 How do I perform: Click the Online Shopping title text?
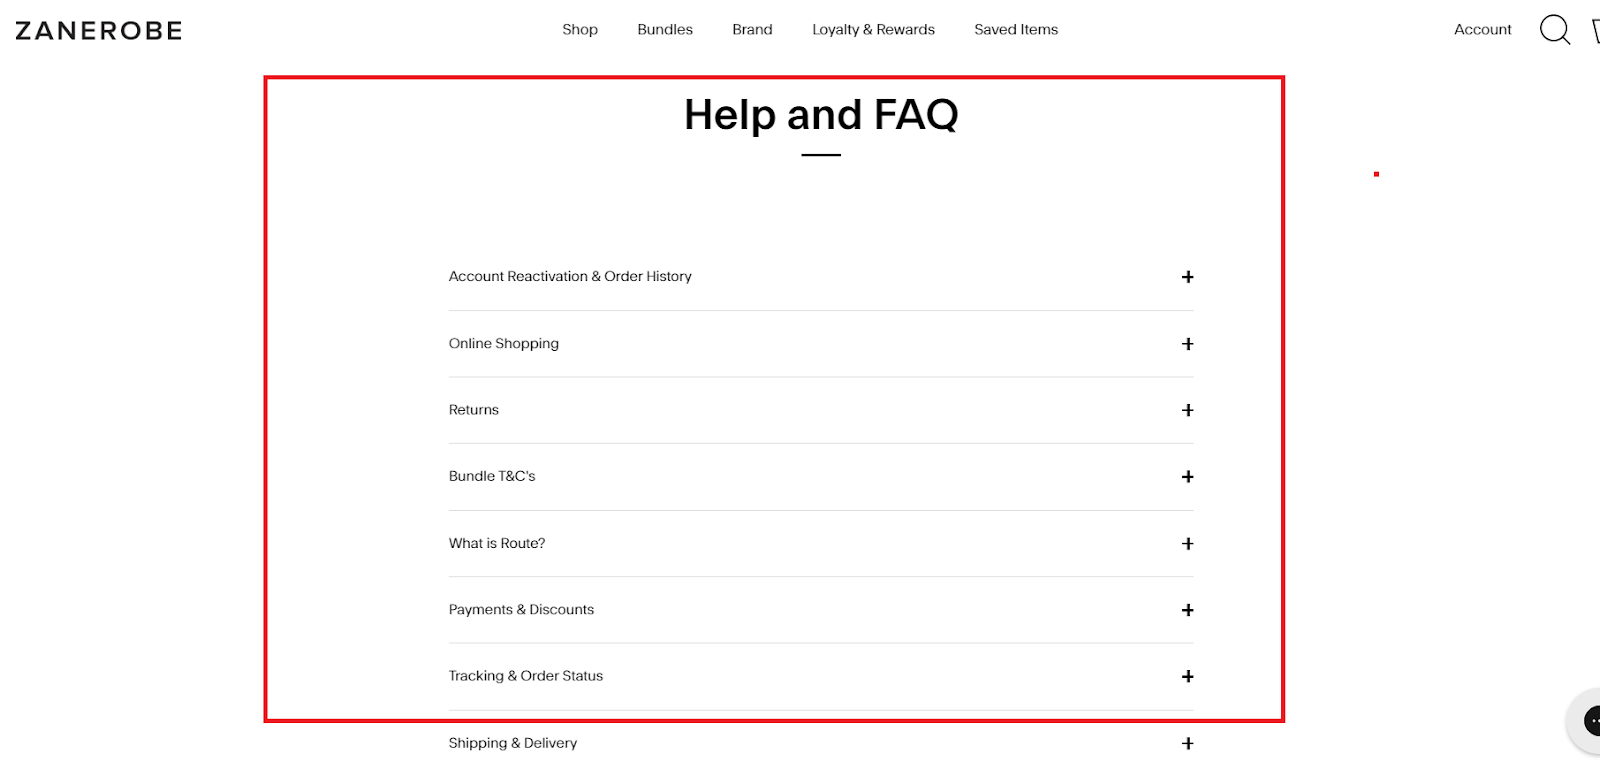tap(504, 343)
